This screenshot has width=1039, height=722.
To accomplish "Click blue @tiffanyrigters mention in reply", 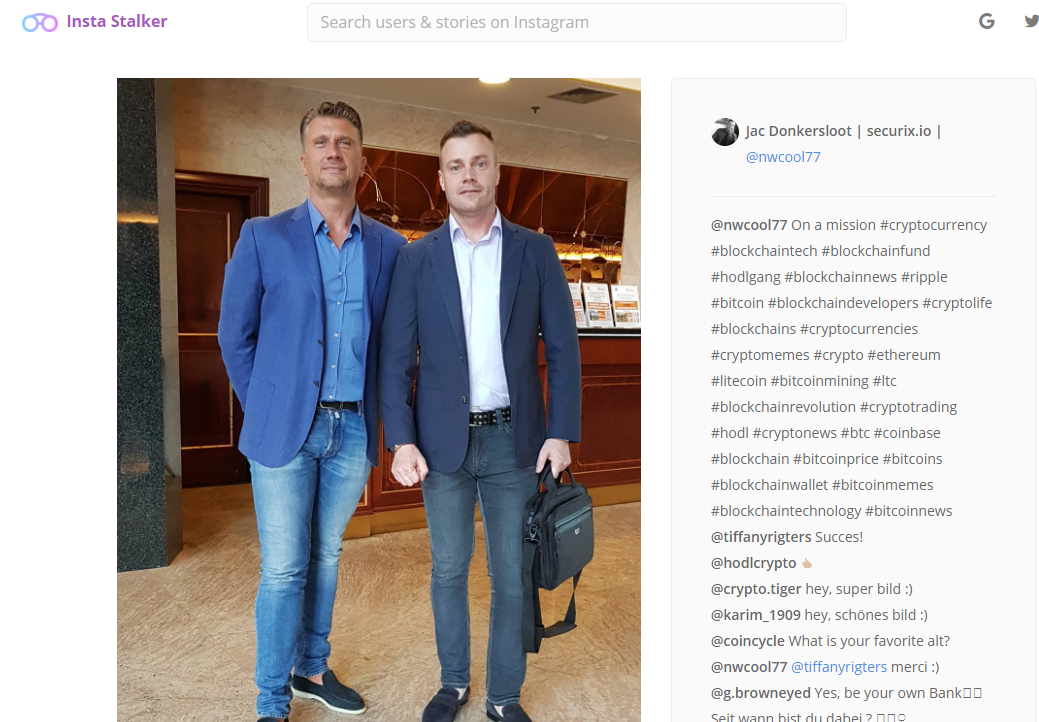I will [x=839, y=667].
